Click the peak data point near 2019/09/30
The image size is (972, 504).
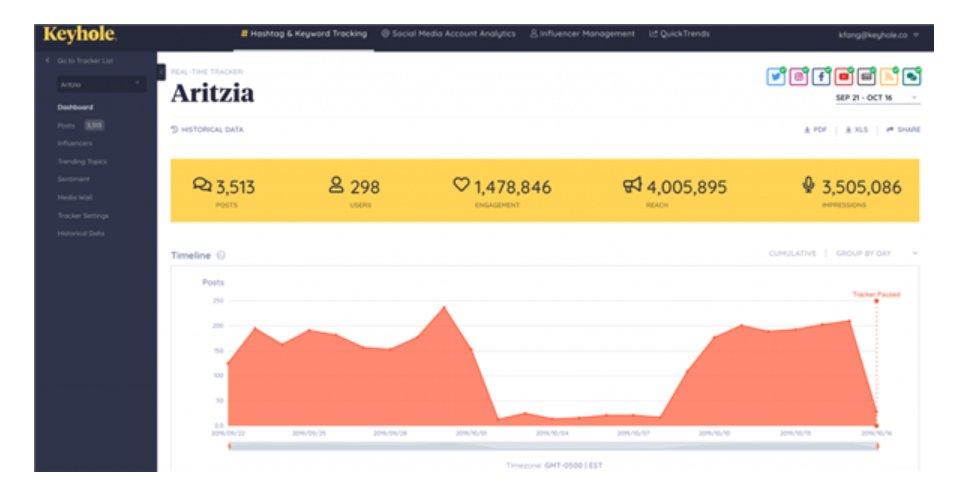pyautogui.click(x=444, y=307)
